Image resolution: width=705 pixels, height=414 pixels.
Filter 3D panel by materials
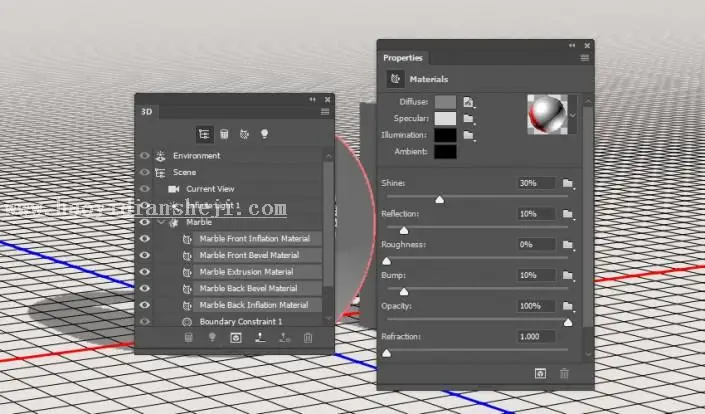tap(244, 134)
